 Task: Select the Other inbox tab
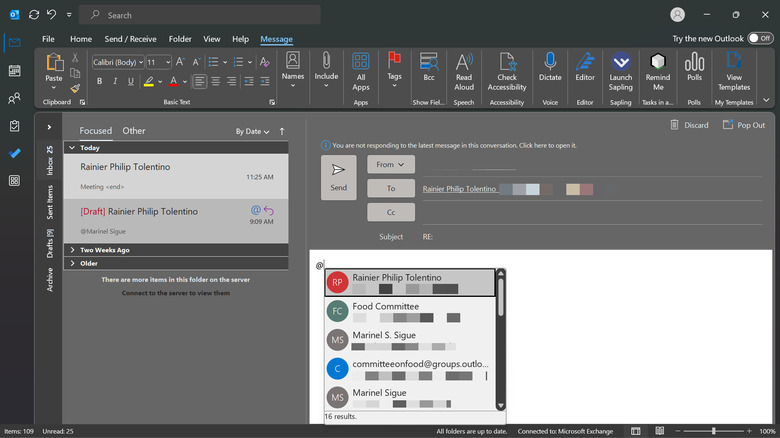point(134,130)
